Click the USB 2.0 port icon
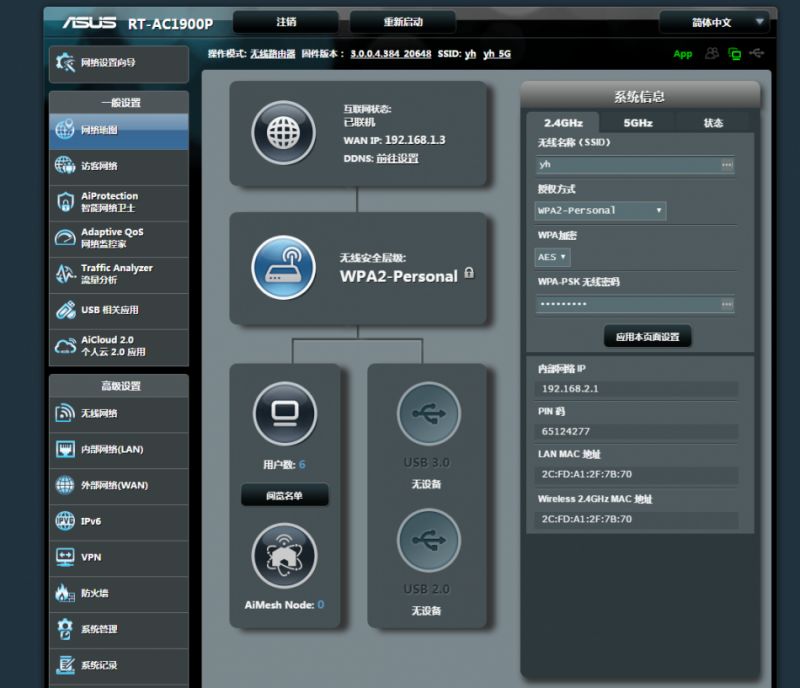Screen dimensions: 800x688 pyautogui.click(x=428, y=541)
